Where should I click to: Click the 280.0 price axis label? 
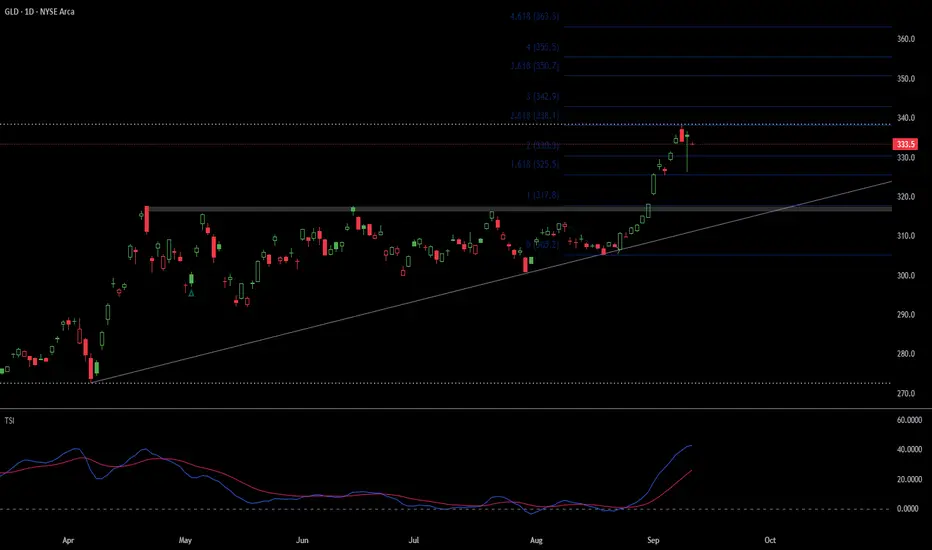tap(905, 354)
